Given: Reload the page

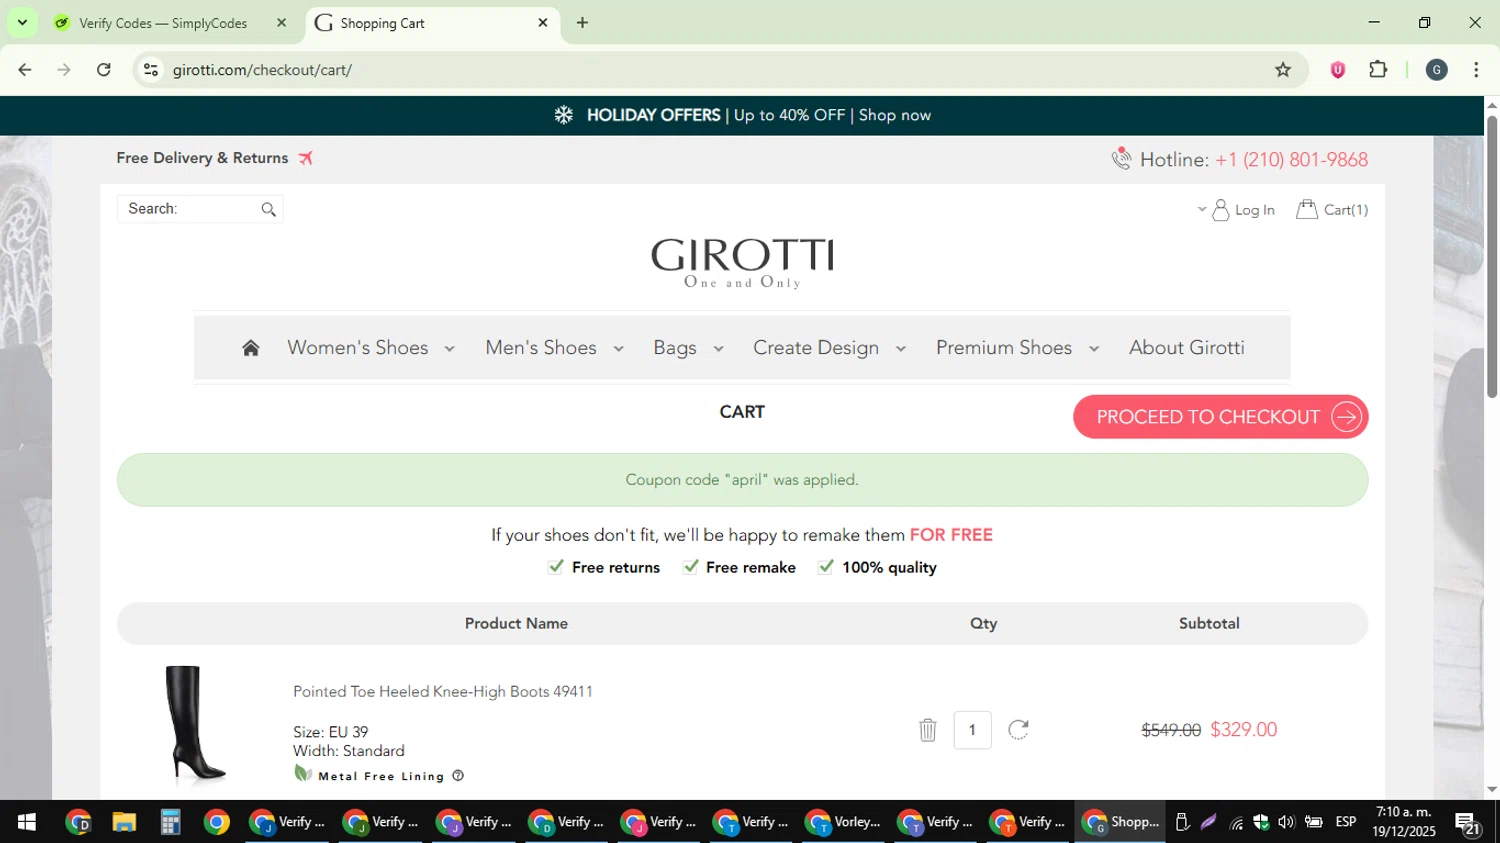Looking at the screenshot, I should click(x=104, y=70).
